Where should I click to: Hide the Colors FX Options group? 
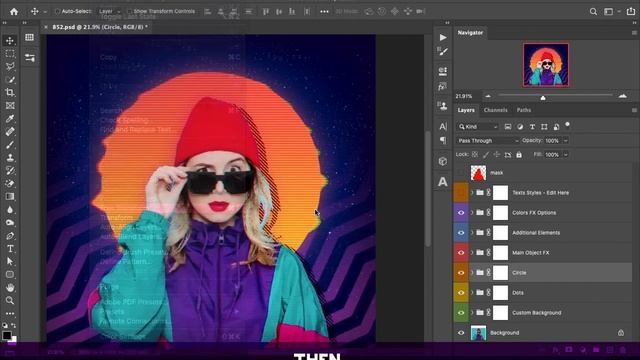[461, 213]
